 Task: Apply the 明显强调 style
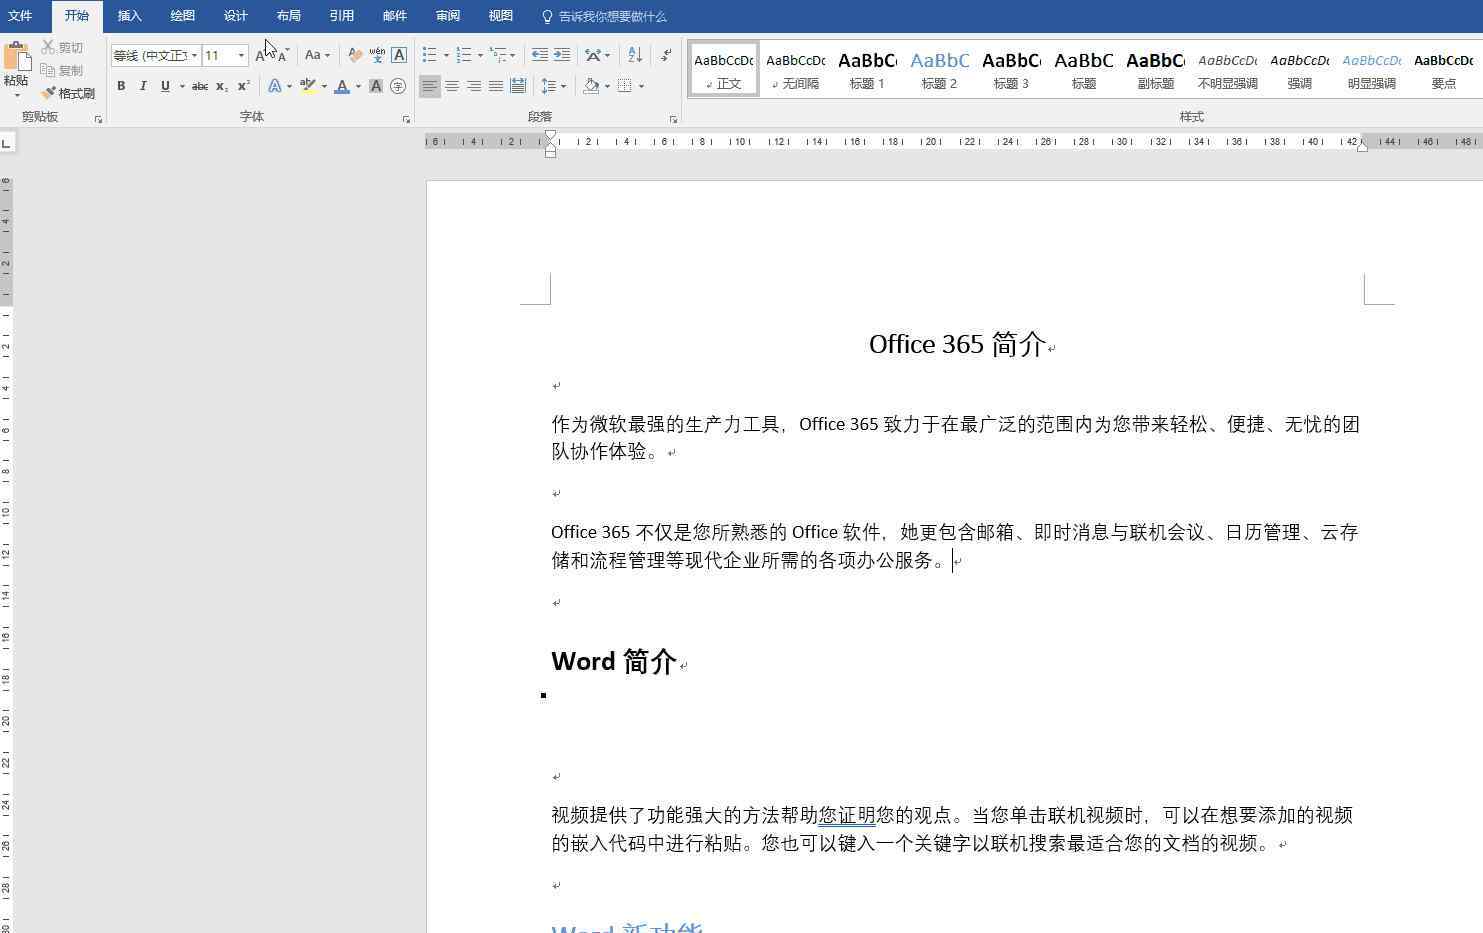[1371, 69]
